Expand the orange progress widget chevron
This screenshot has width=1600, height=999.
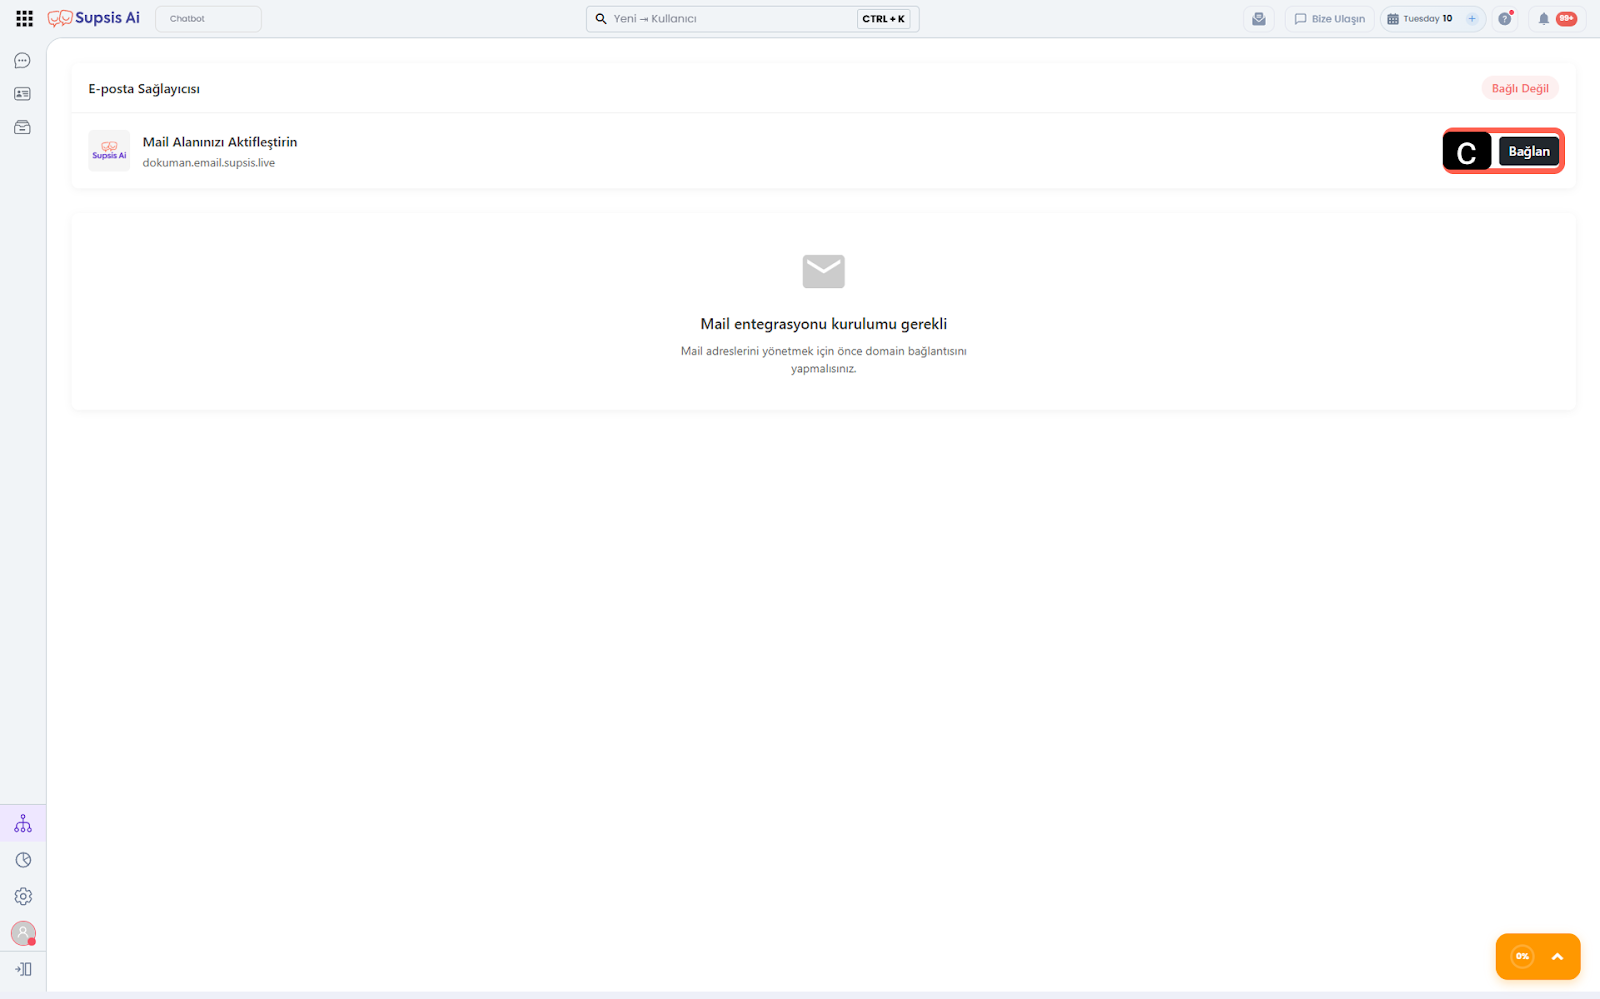coord(1557,957)
